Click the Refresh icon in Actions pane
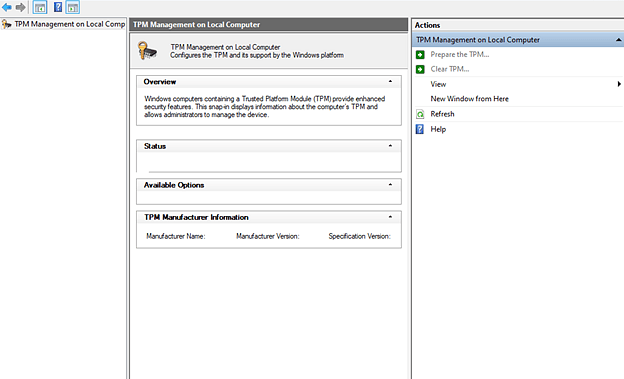Viewport: 624px width, 379px height. pos(420,114)
